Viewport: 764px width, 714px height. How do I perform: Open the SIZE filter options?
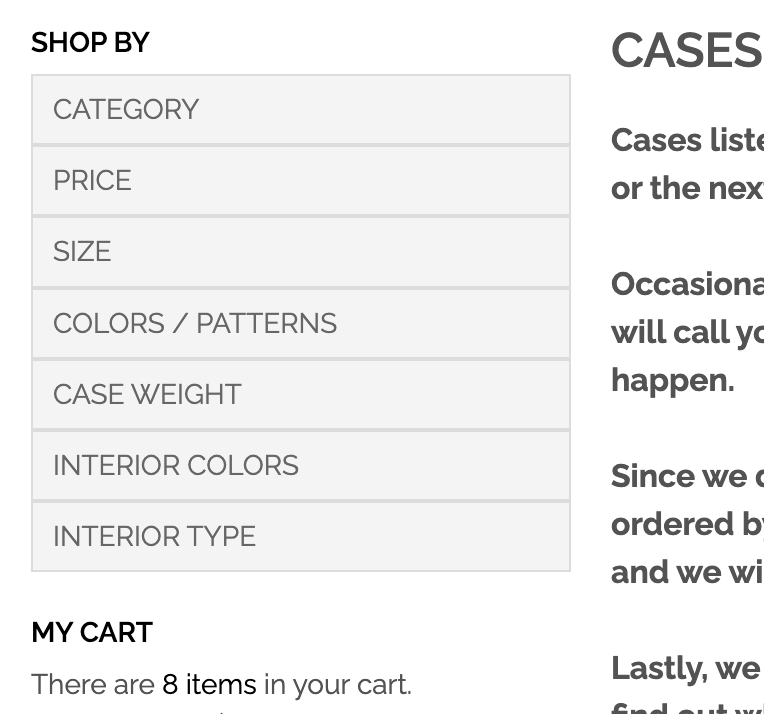[301, 252]
